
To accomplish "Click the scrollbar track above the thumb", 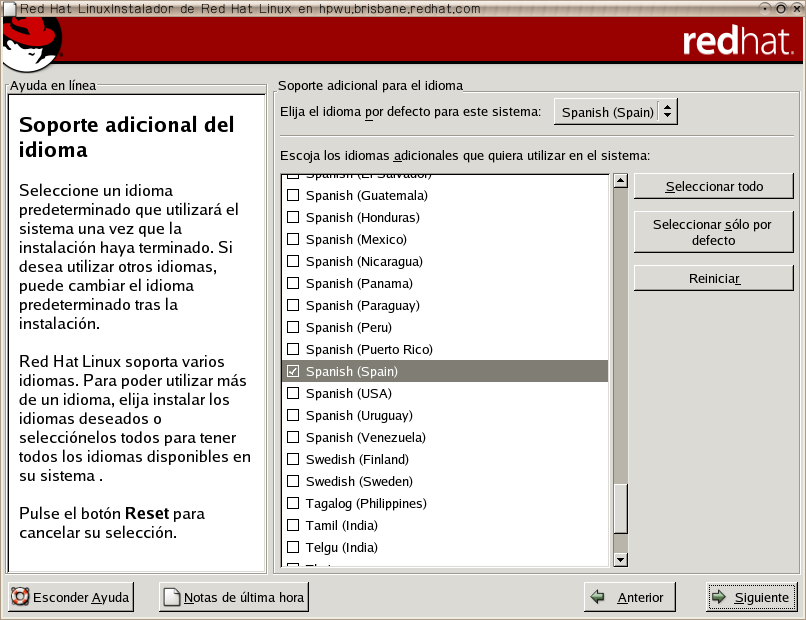I will pos(621,334).
